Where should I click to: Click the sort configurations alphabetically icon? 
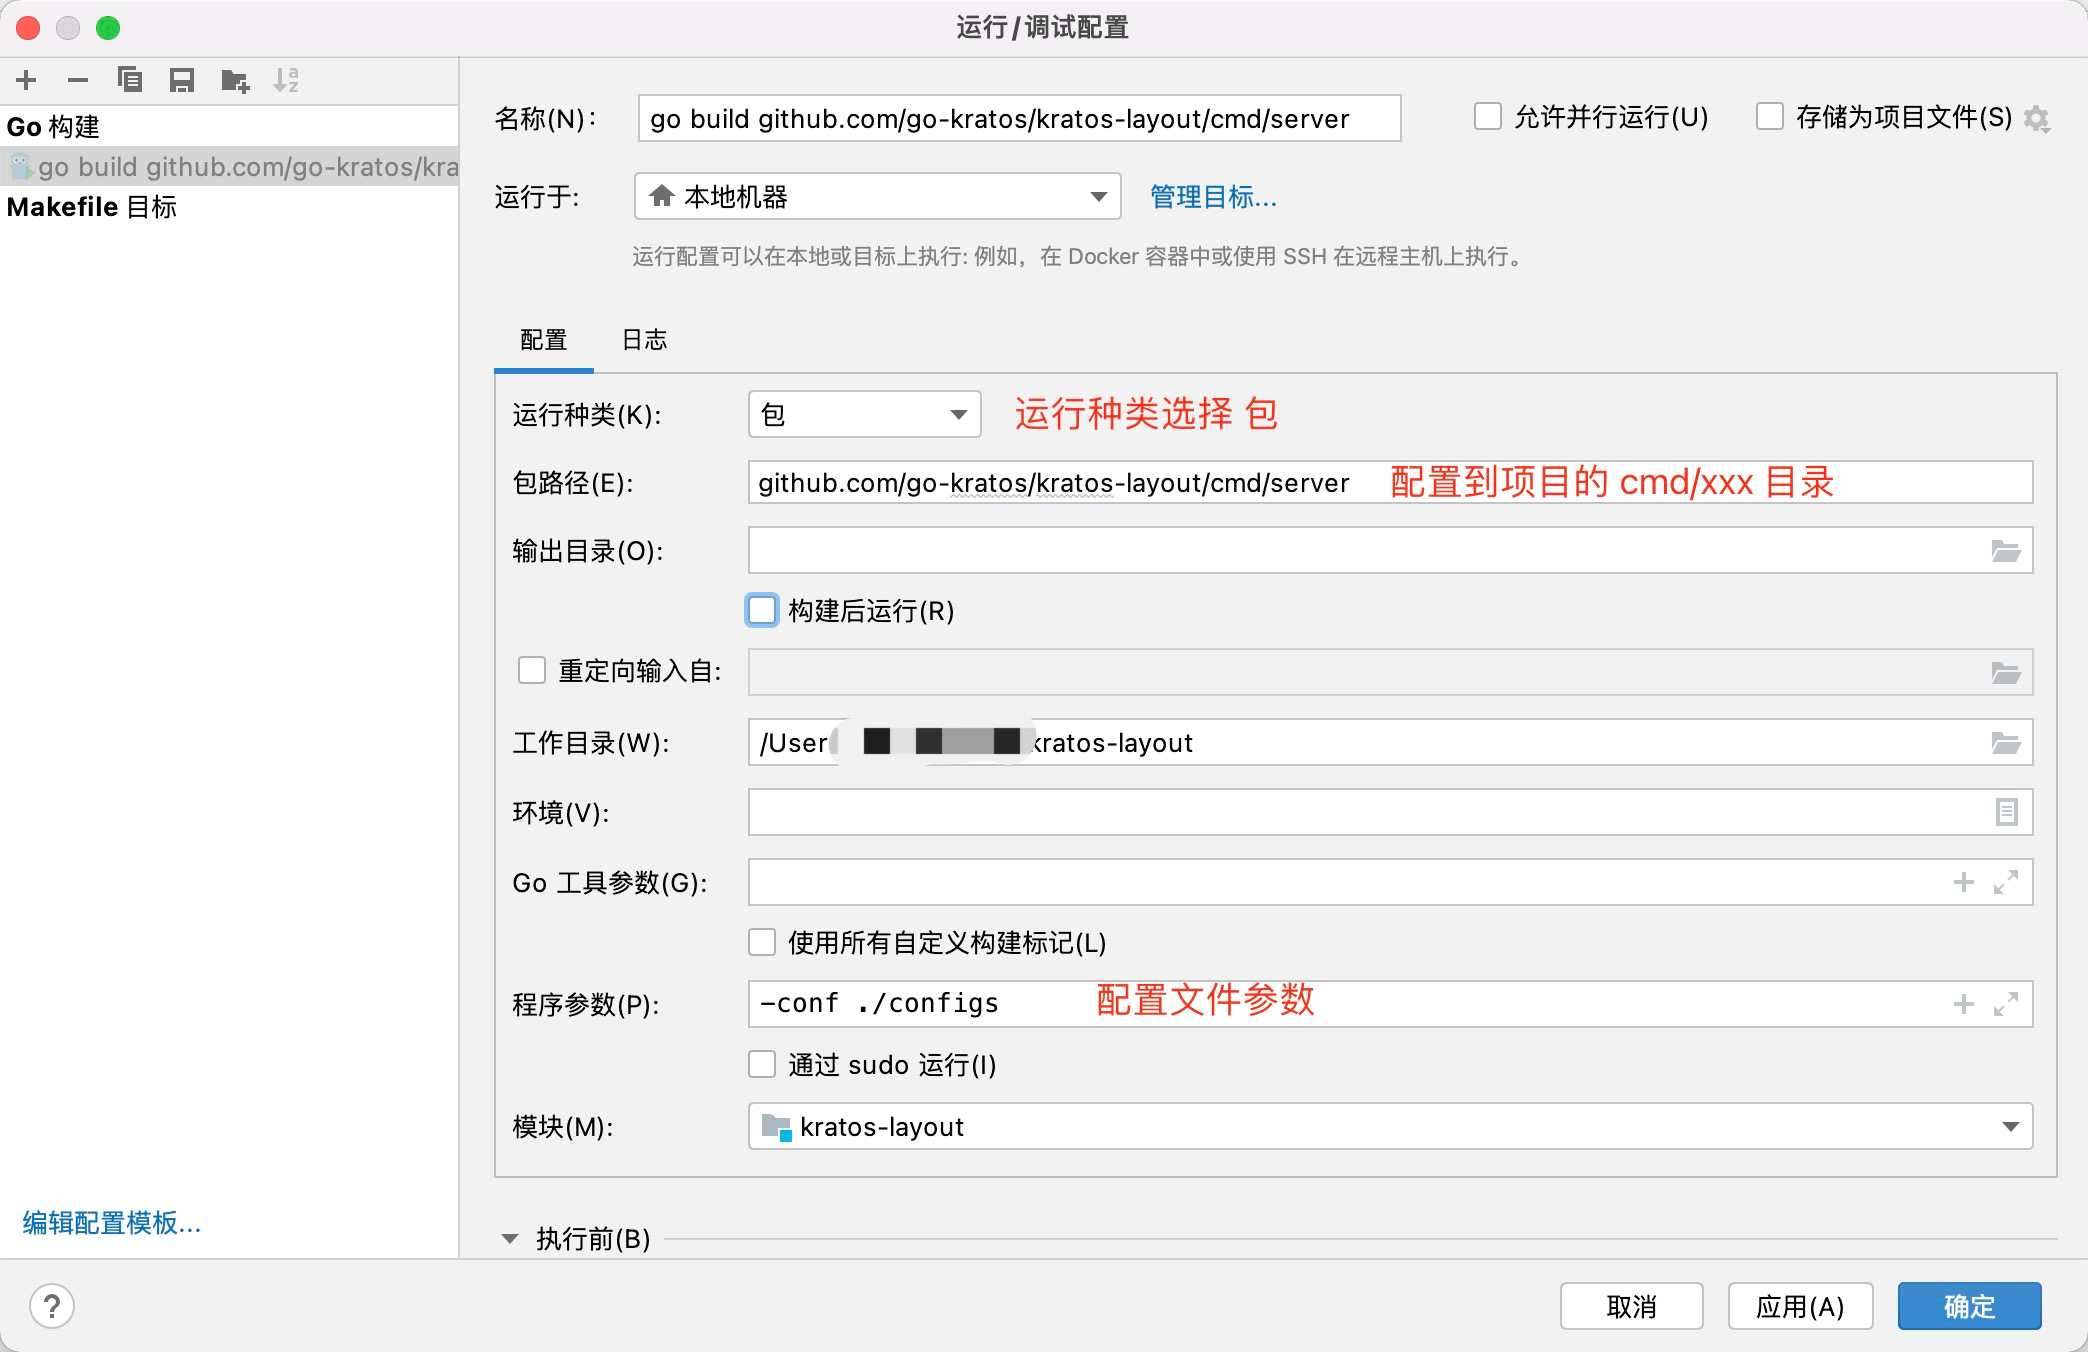point(286,80)
